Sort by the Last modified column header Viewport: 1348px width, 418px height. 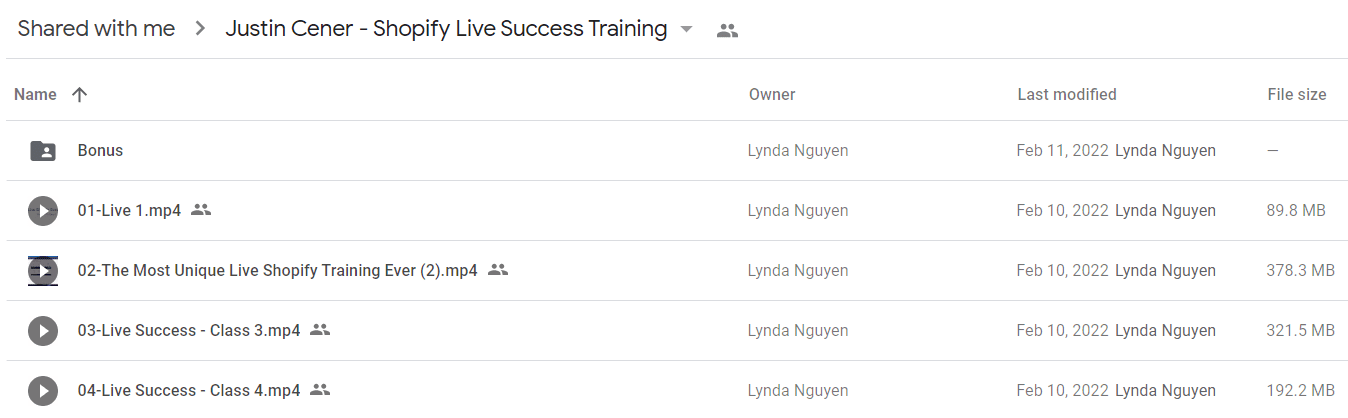1067,95
